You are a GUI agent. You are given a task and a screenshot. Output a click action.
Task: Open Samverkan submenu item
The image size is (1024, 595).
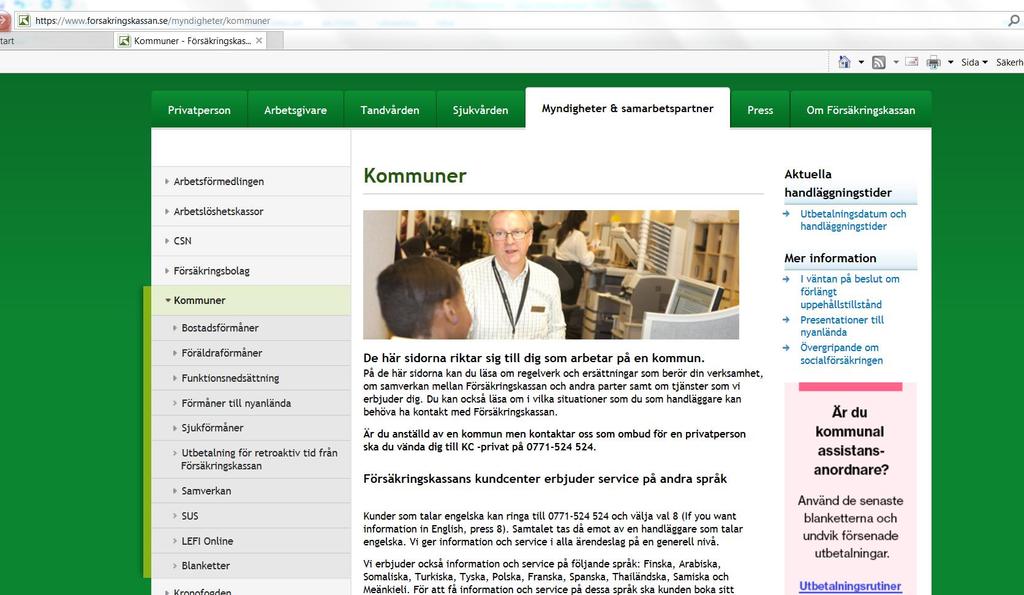click(x=251, y=490)
